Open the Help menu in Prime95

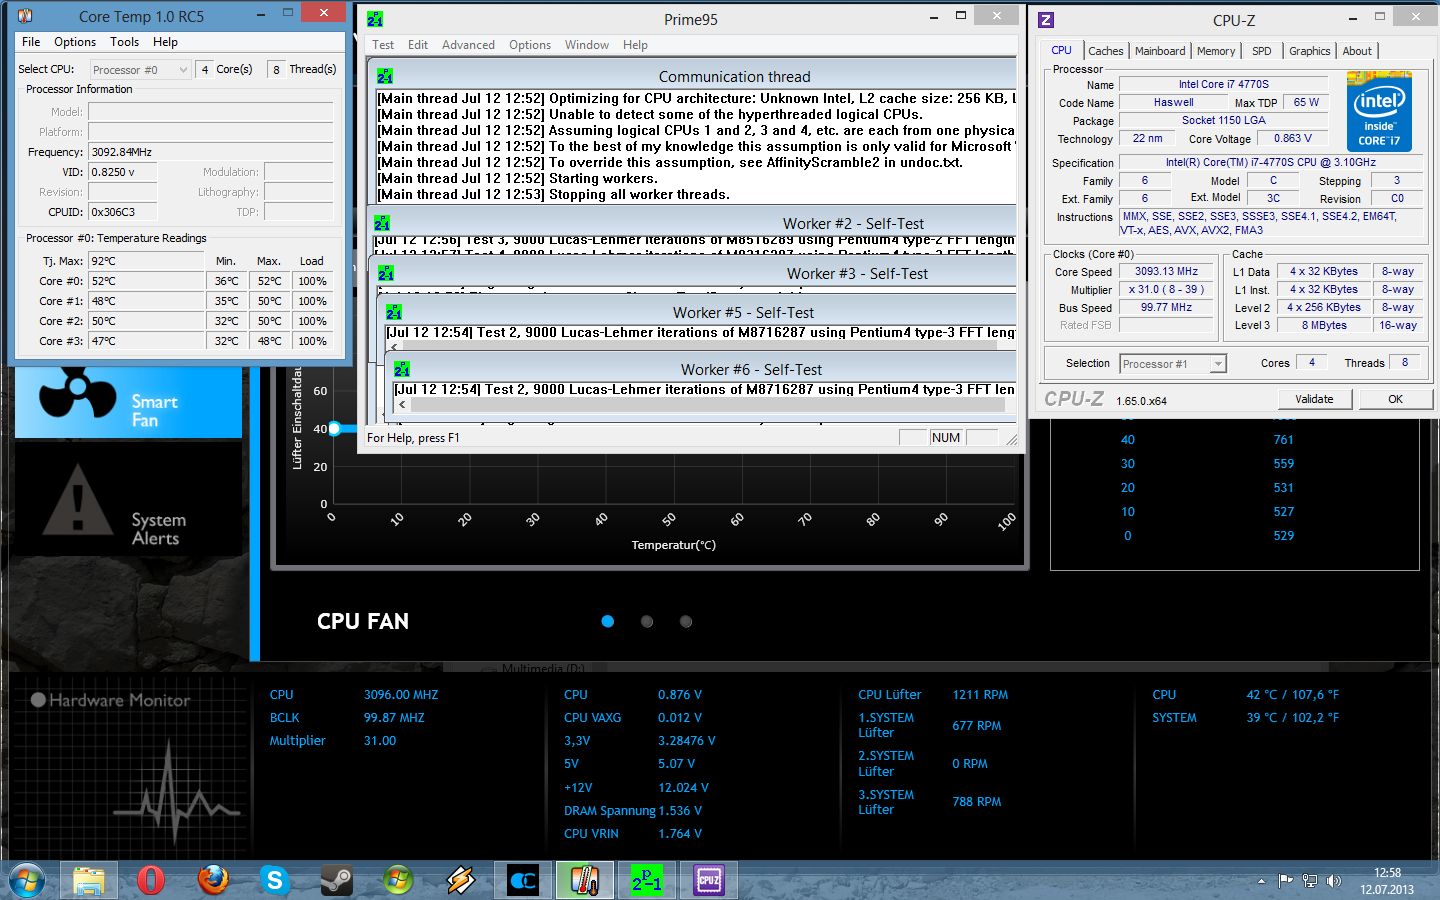635,45
